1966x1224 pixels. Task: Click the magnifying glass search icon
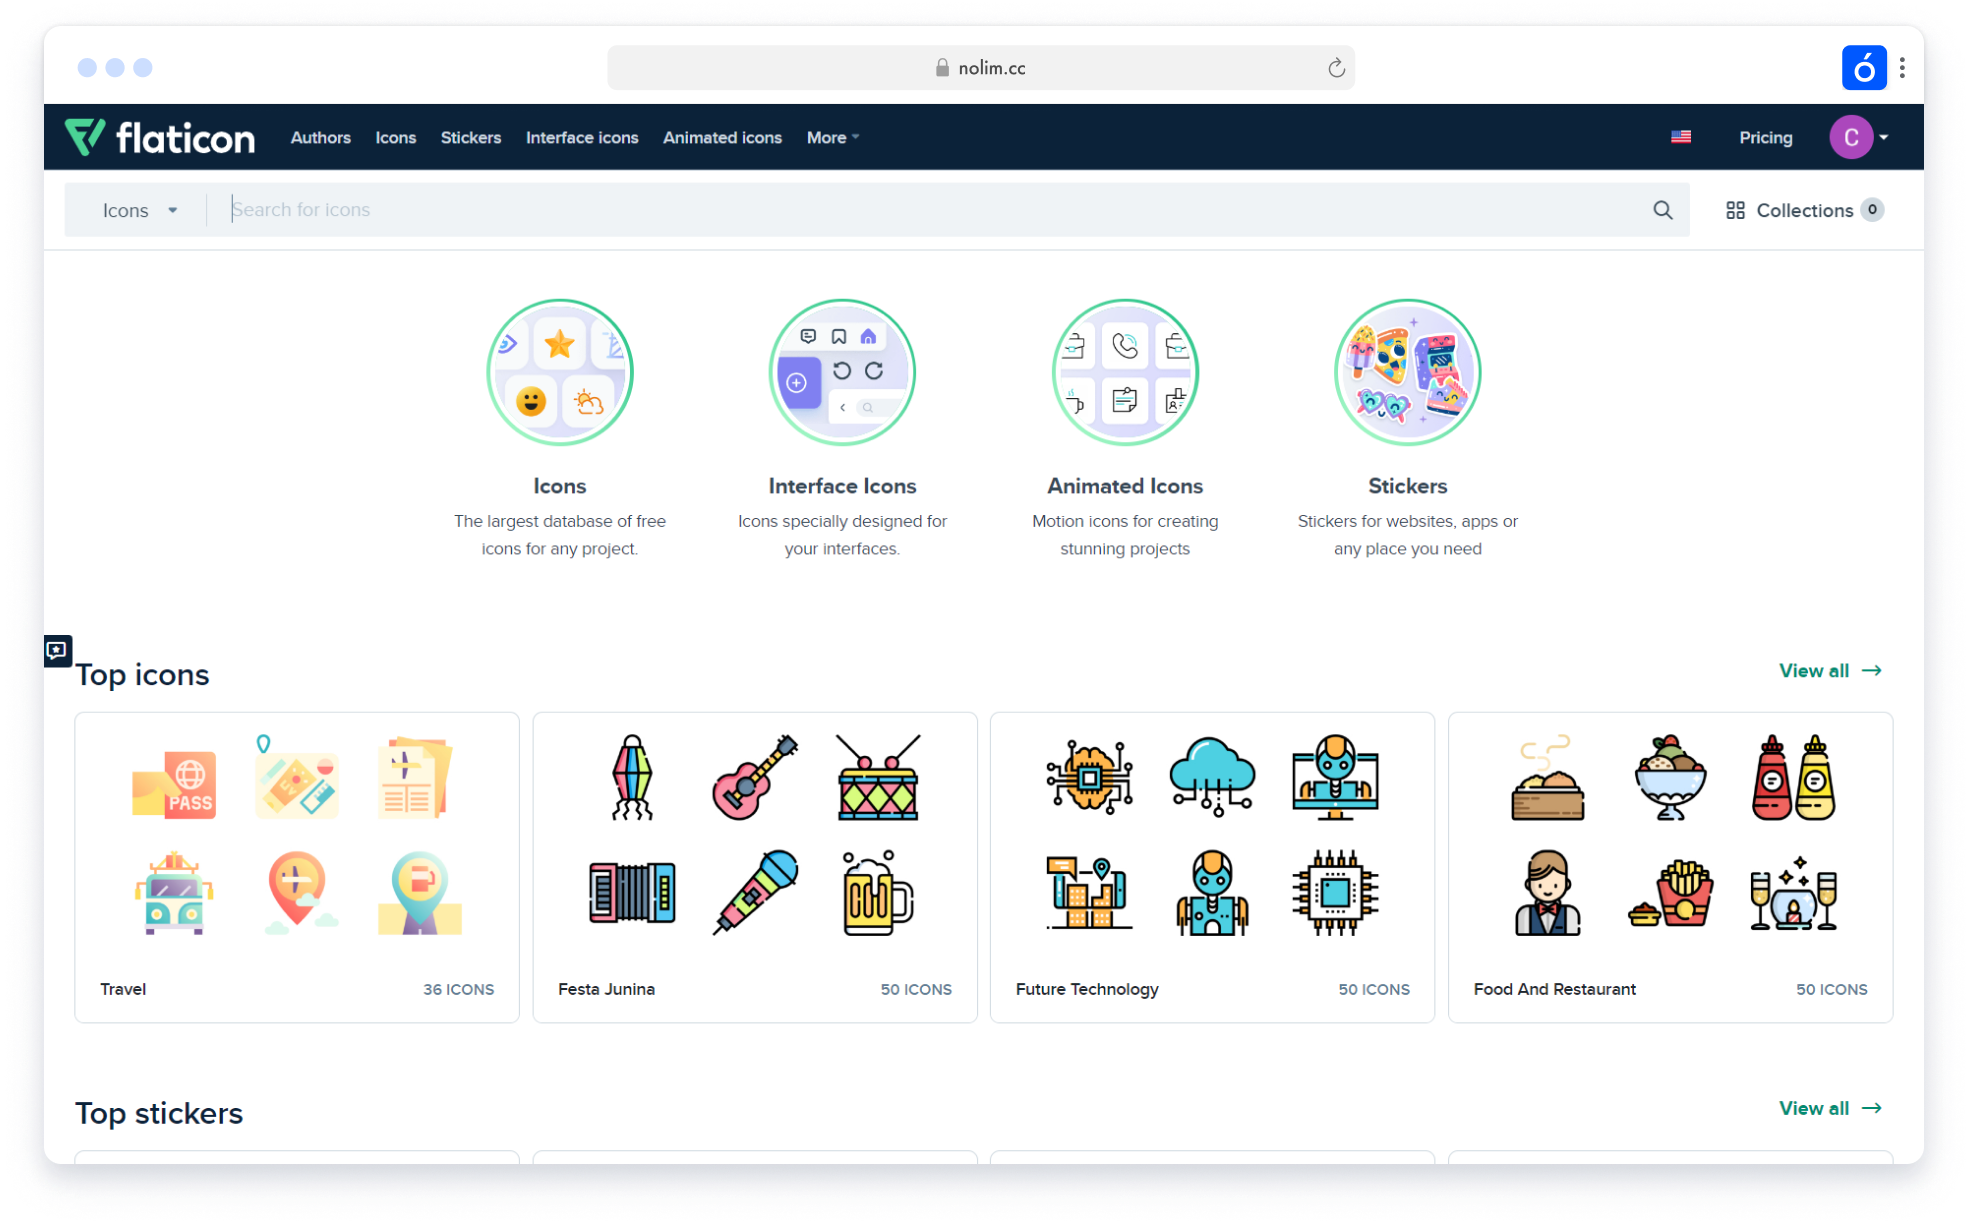point(1662,210)
